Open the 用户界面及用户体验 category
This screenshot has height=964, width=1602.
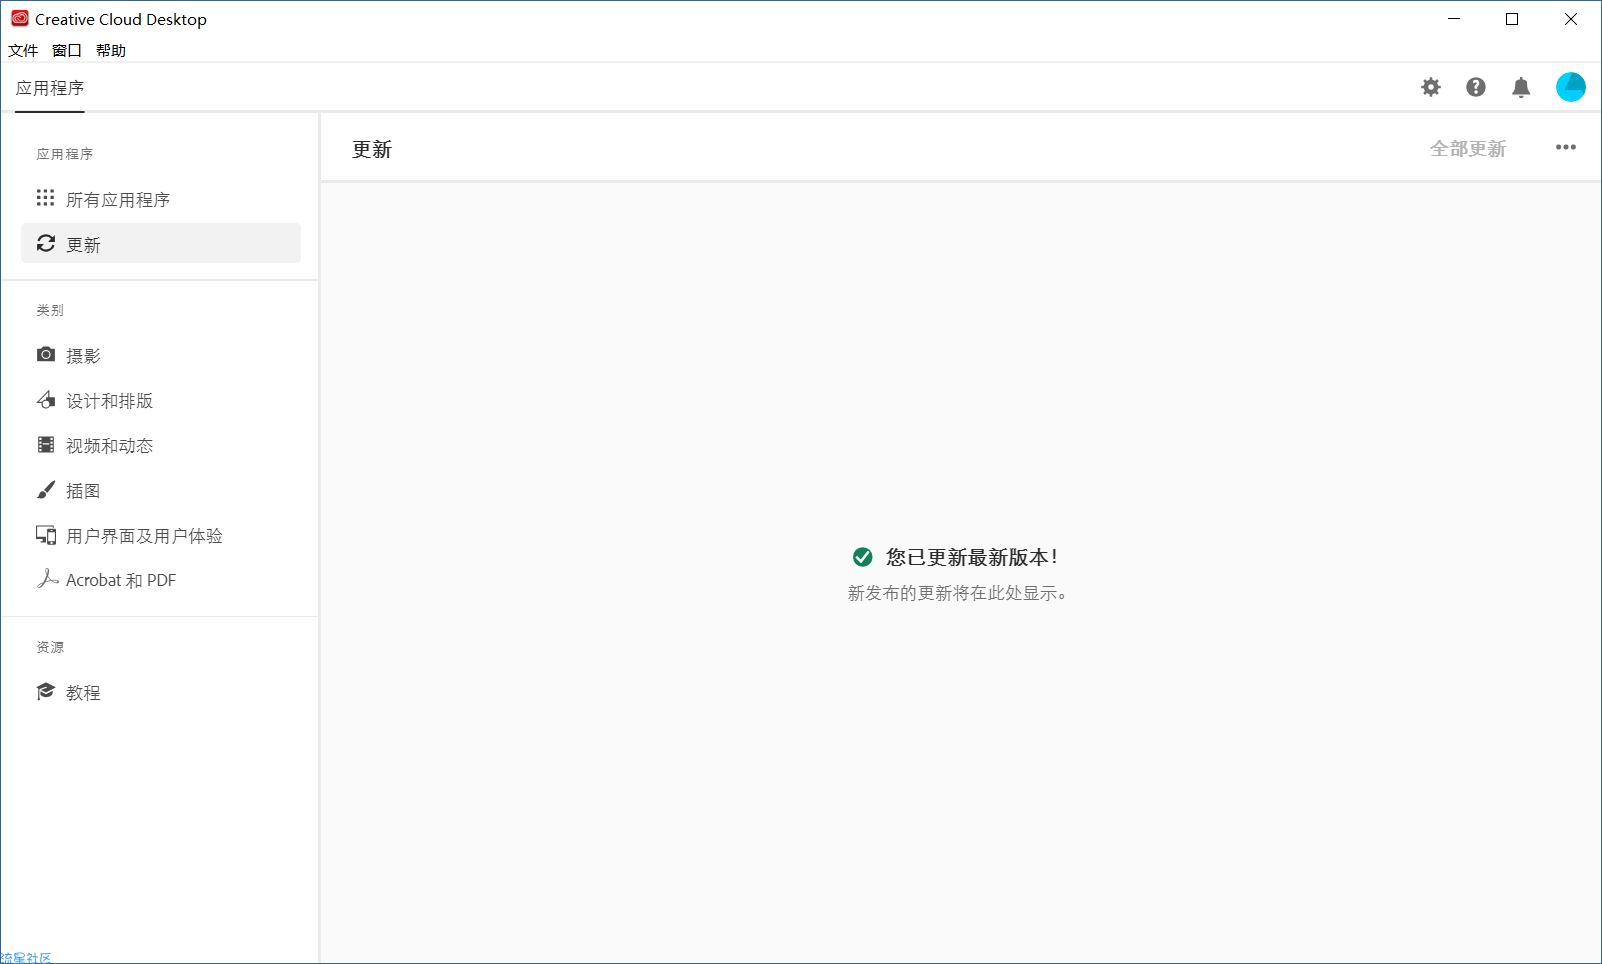click(x=161, y=535)
